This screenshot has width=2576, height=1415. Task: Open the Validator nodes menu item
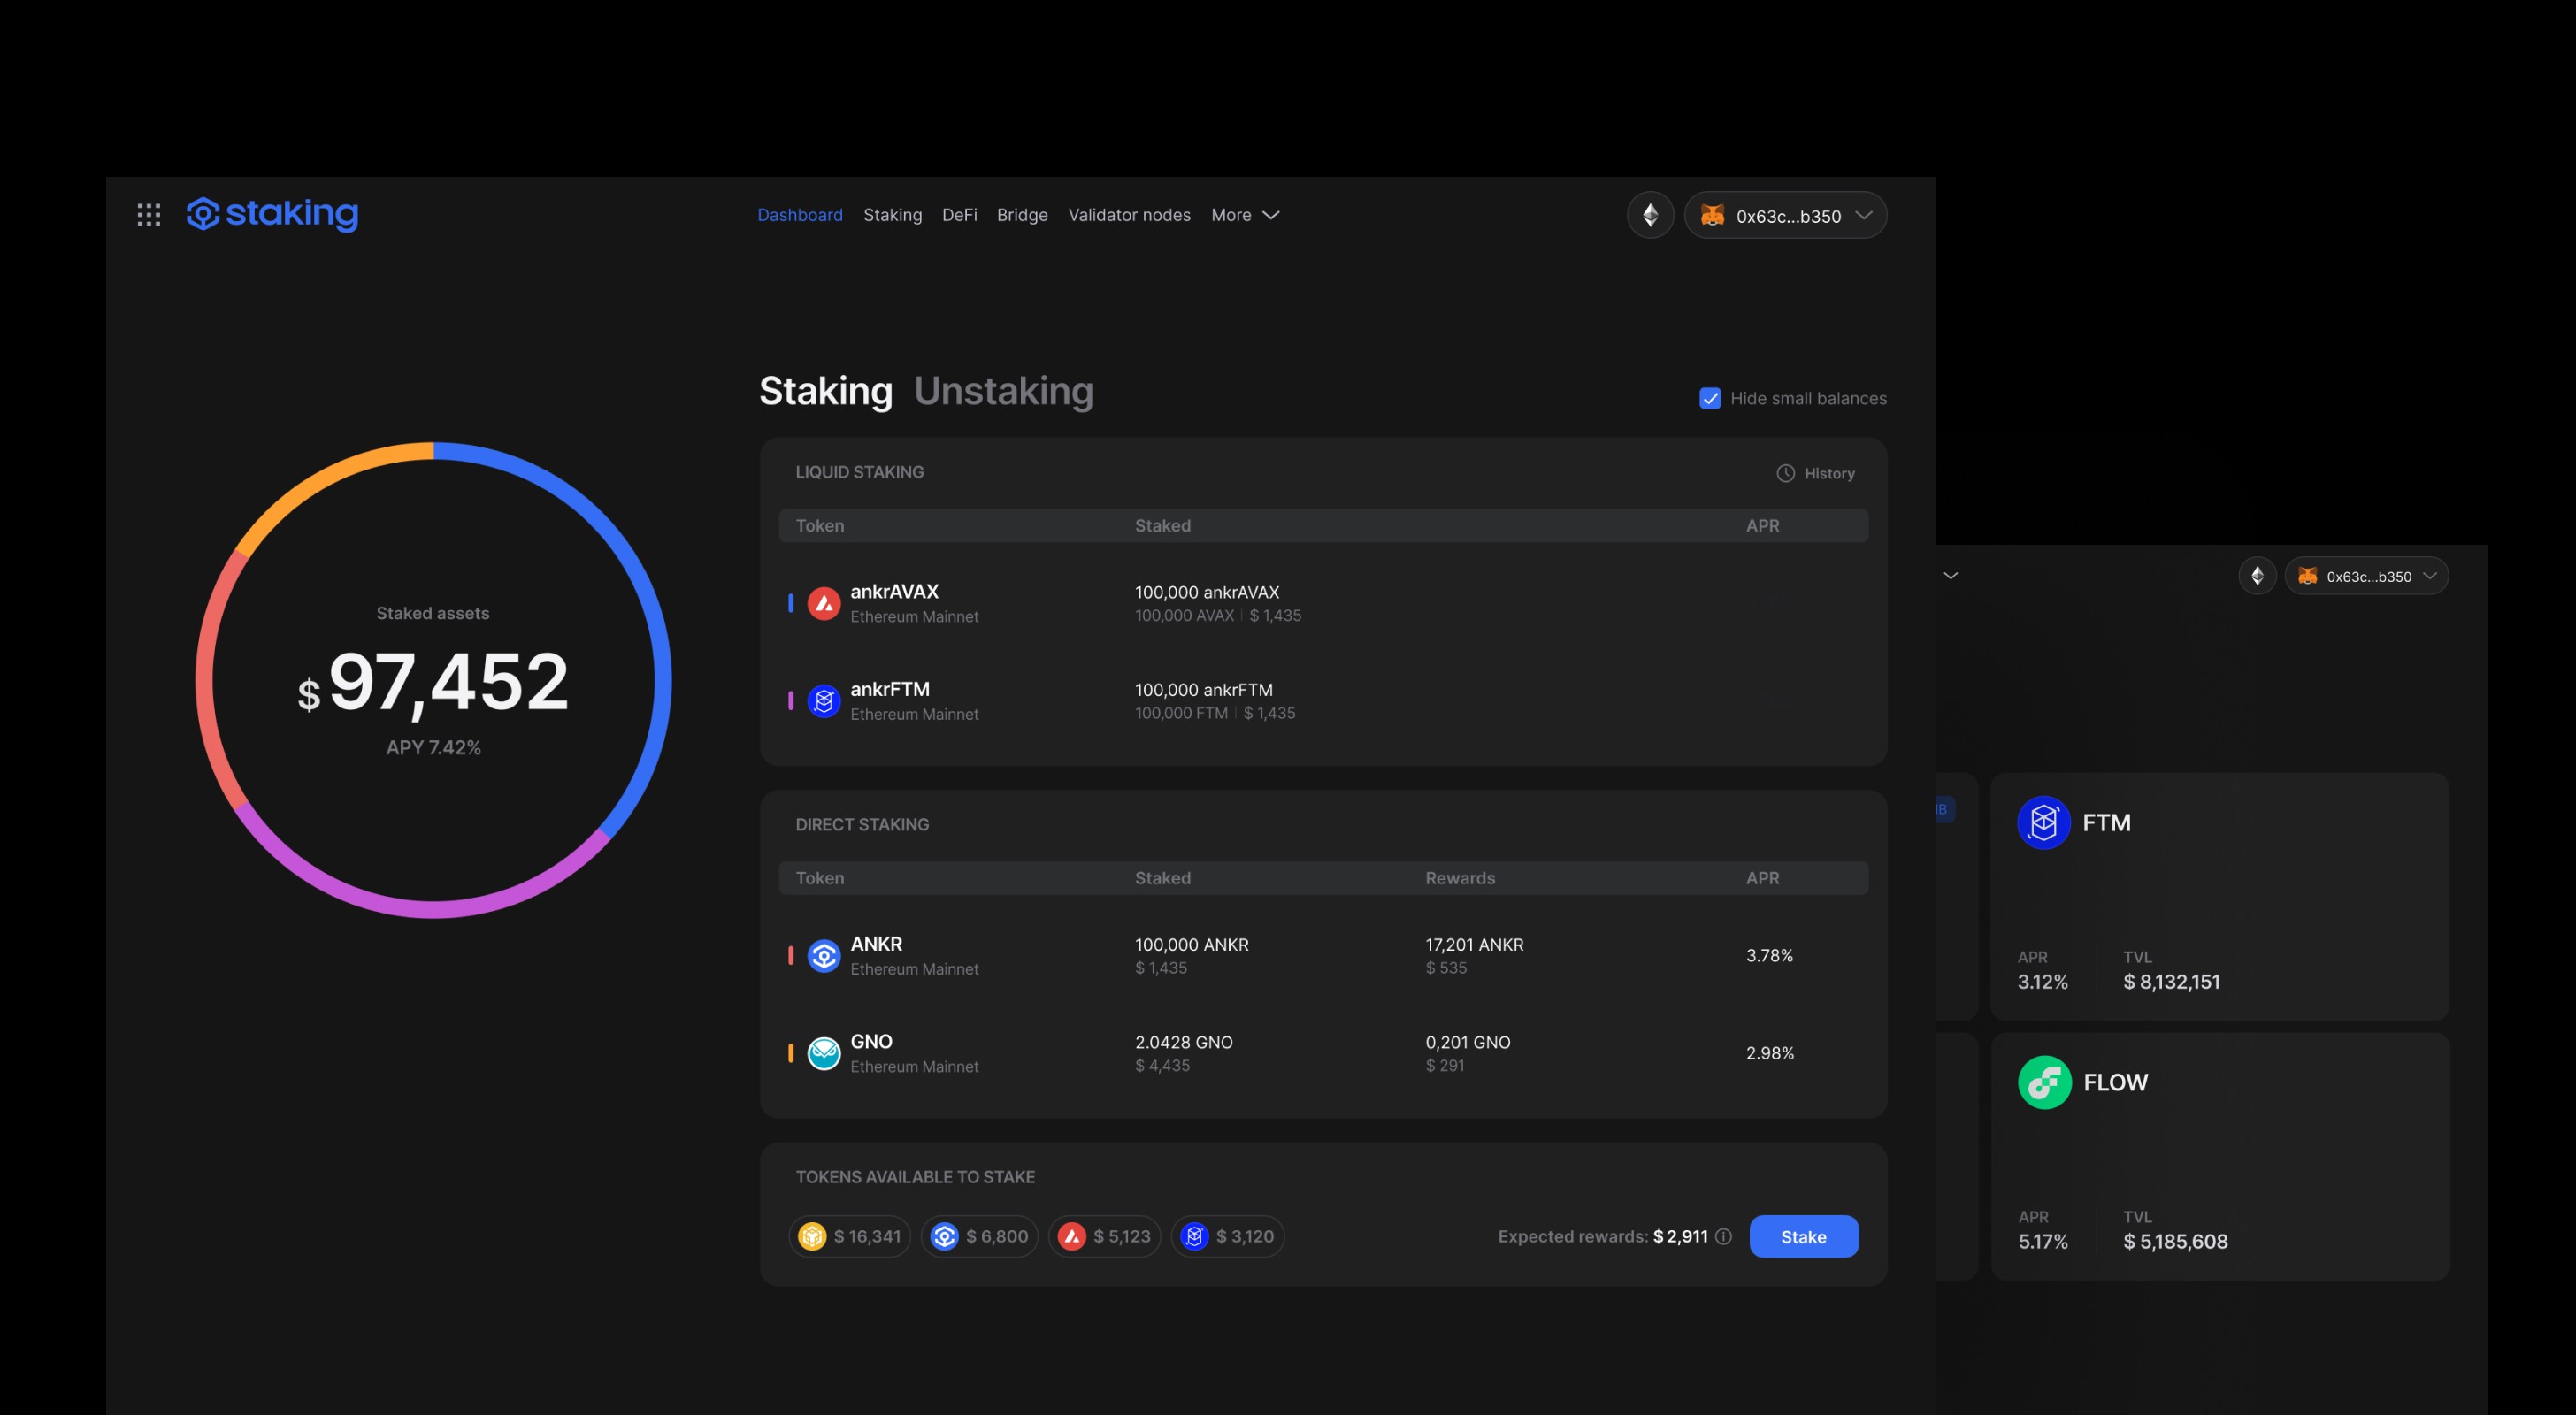tap(1129, 215)
